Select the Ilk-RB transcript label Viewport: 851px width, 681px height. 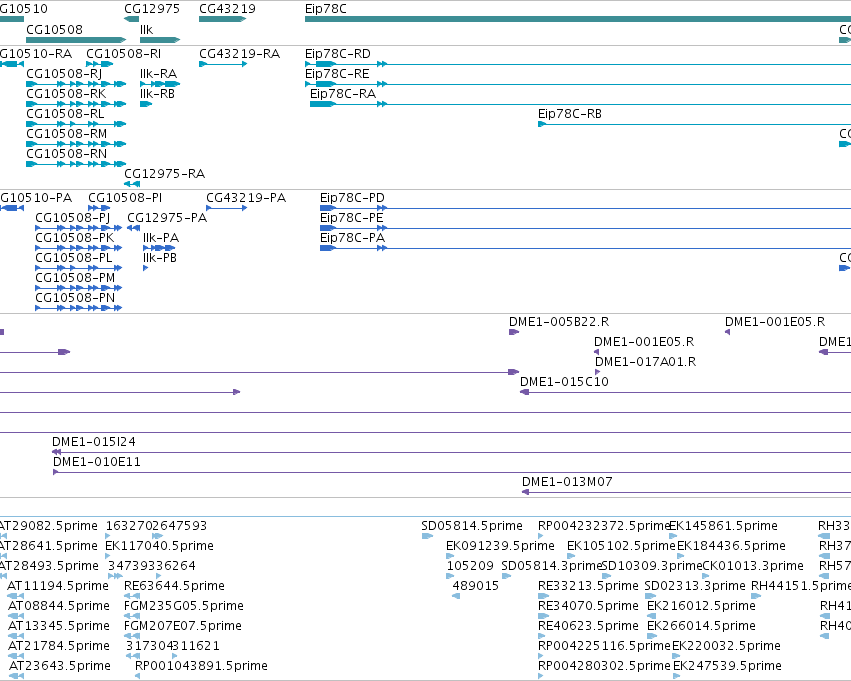tap(157, 94)
